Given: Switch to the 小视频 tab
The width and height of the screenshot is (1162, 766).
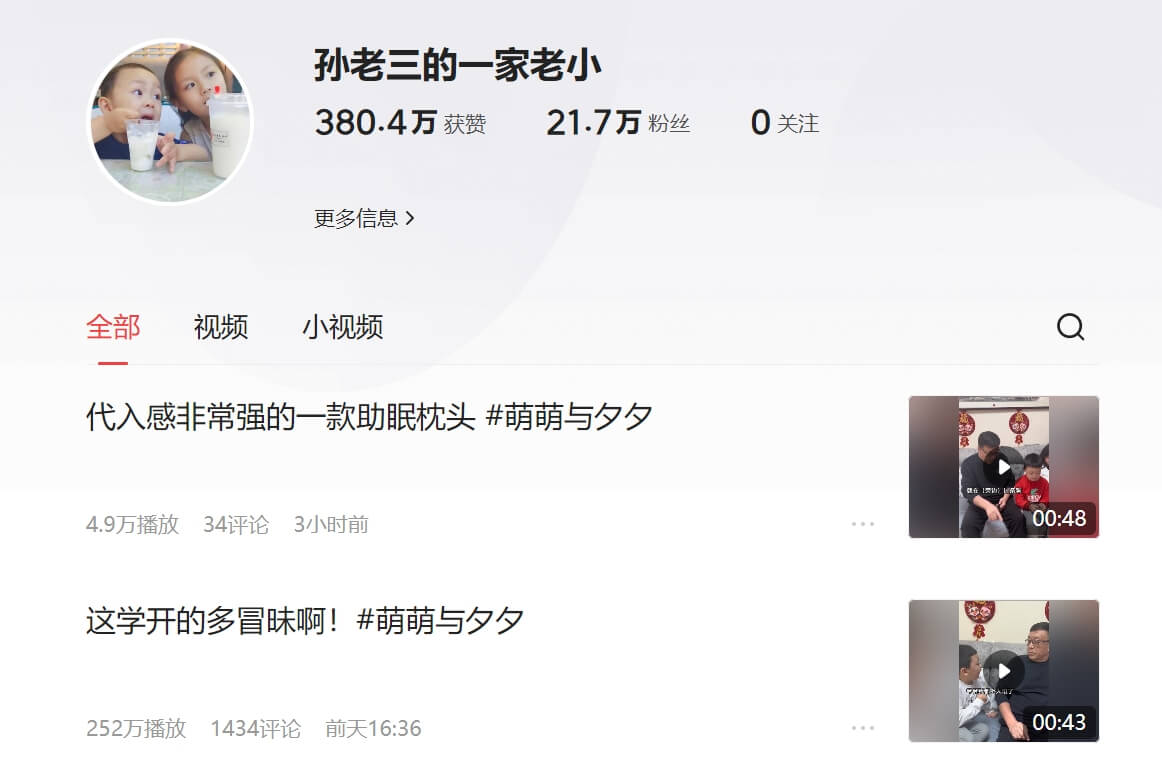Looking at the screenshot, I should point(342,327).
